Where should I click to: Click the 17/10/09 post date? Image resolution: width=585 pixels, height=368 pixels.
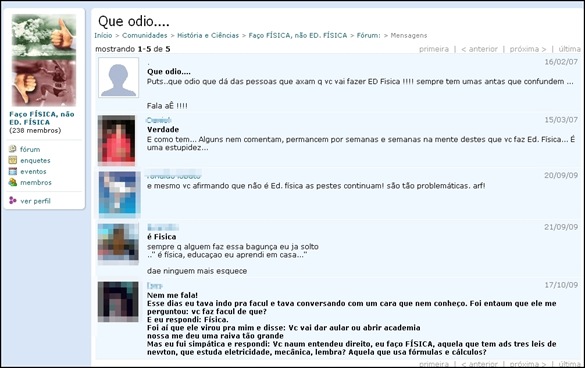click(561, 285)
